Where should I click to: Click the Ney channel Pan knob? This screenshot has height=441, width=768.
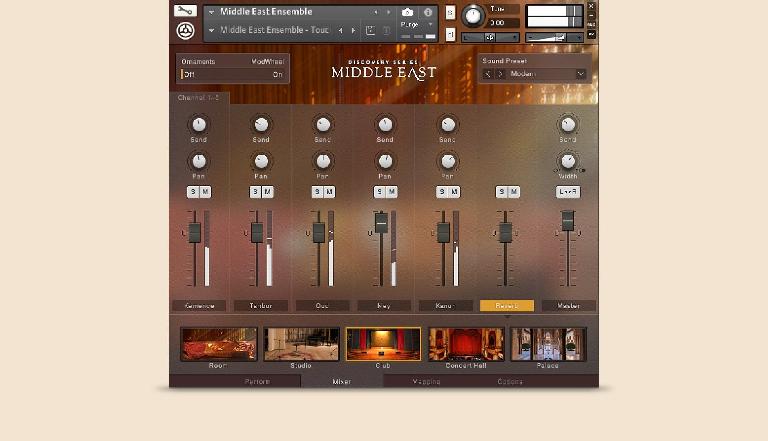pos(385,161)
